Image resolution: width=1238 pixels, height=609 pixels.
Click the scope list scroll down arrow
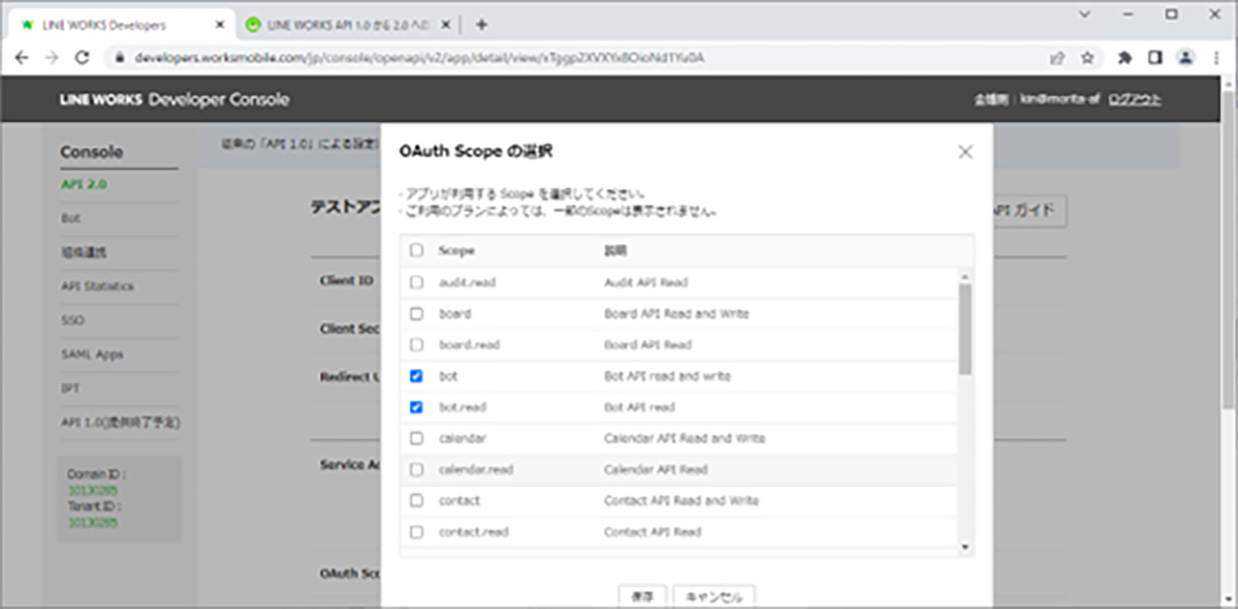[x=965, y=547]
